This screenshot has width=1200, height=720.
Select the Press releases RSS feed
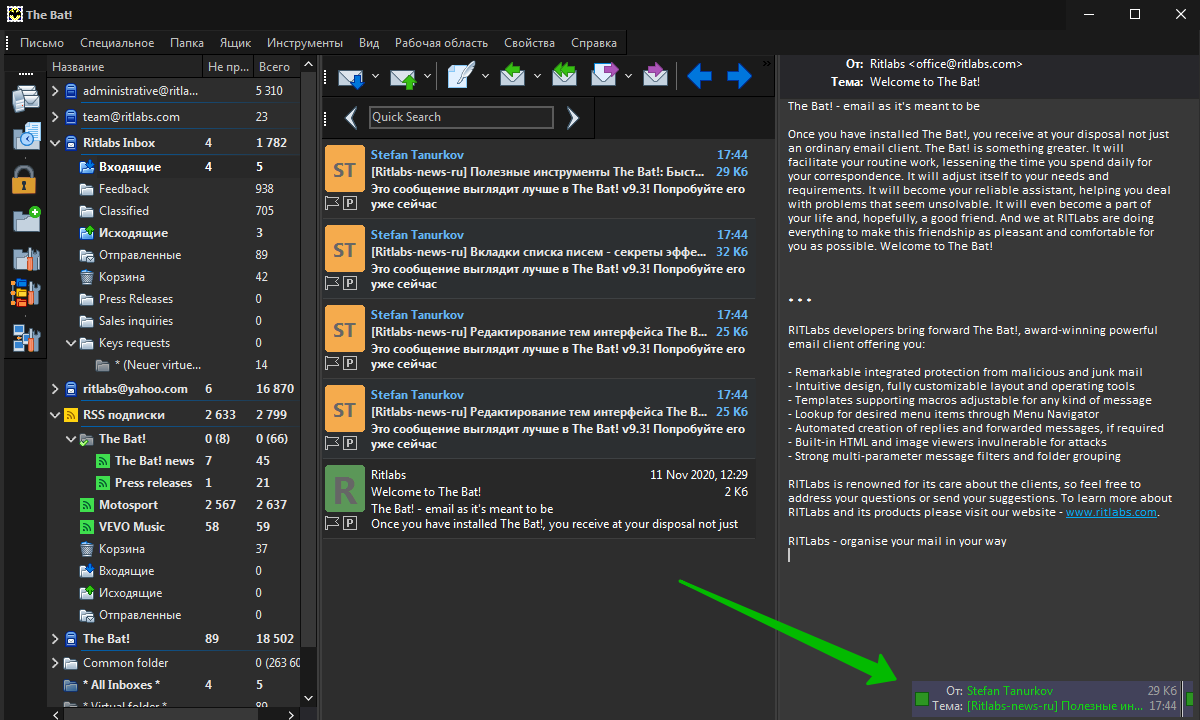(153, 483)
